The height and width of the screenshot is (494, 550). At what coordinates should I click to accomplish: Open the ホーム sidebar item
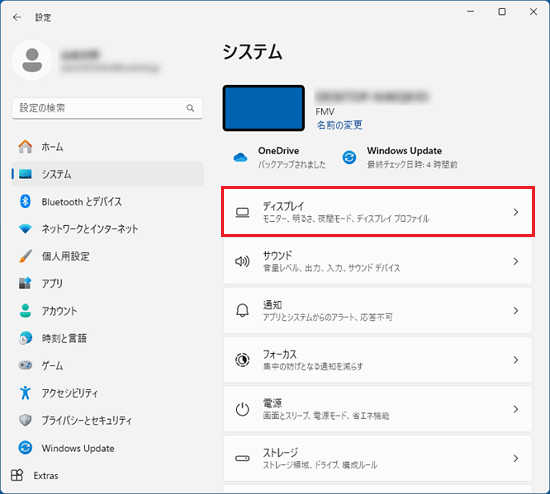tap(107, 147)
